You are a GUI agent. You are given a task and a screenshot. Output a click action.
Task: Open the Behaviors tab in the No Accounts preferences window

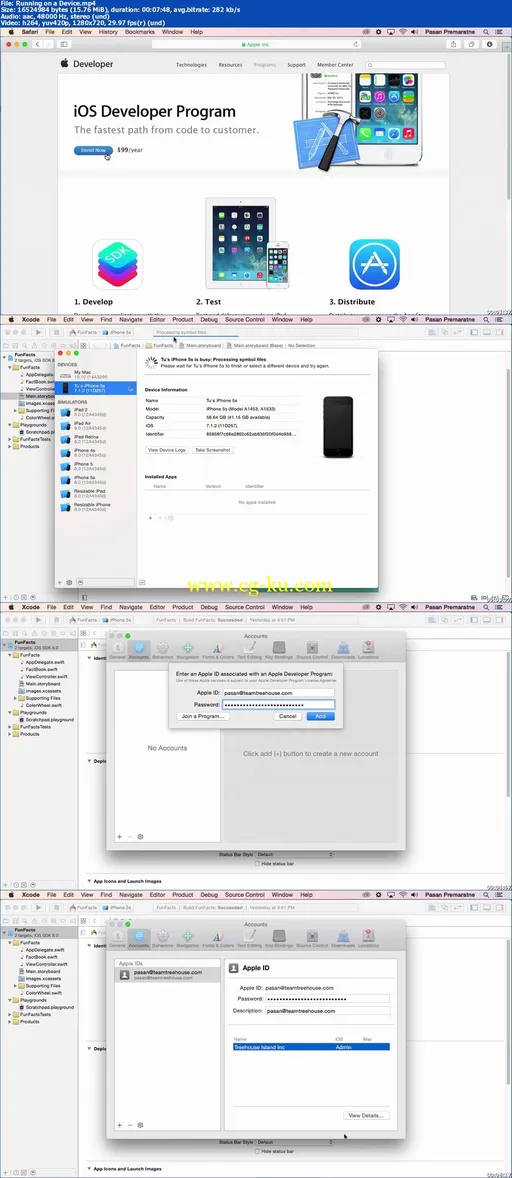point(163,650)
